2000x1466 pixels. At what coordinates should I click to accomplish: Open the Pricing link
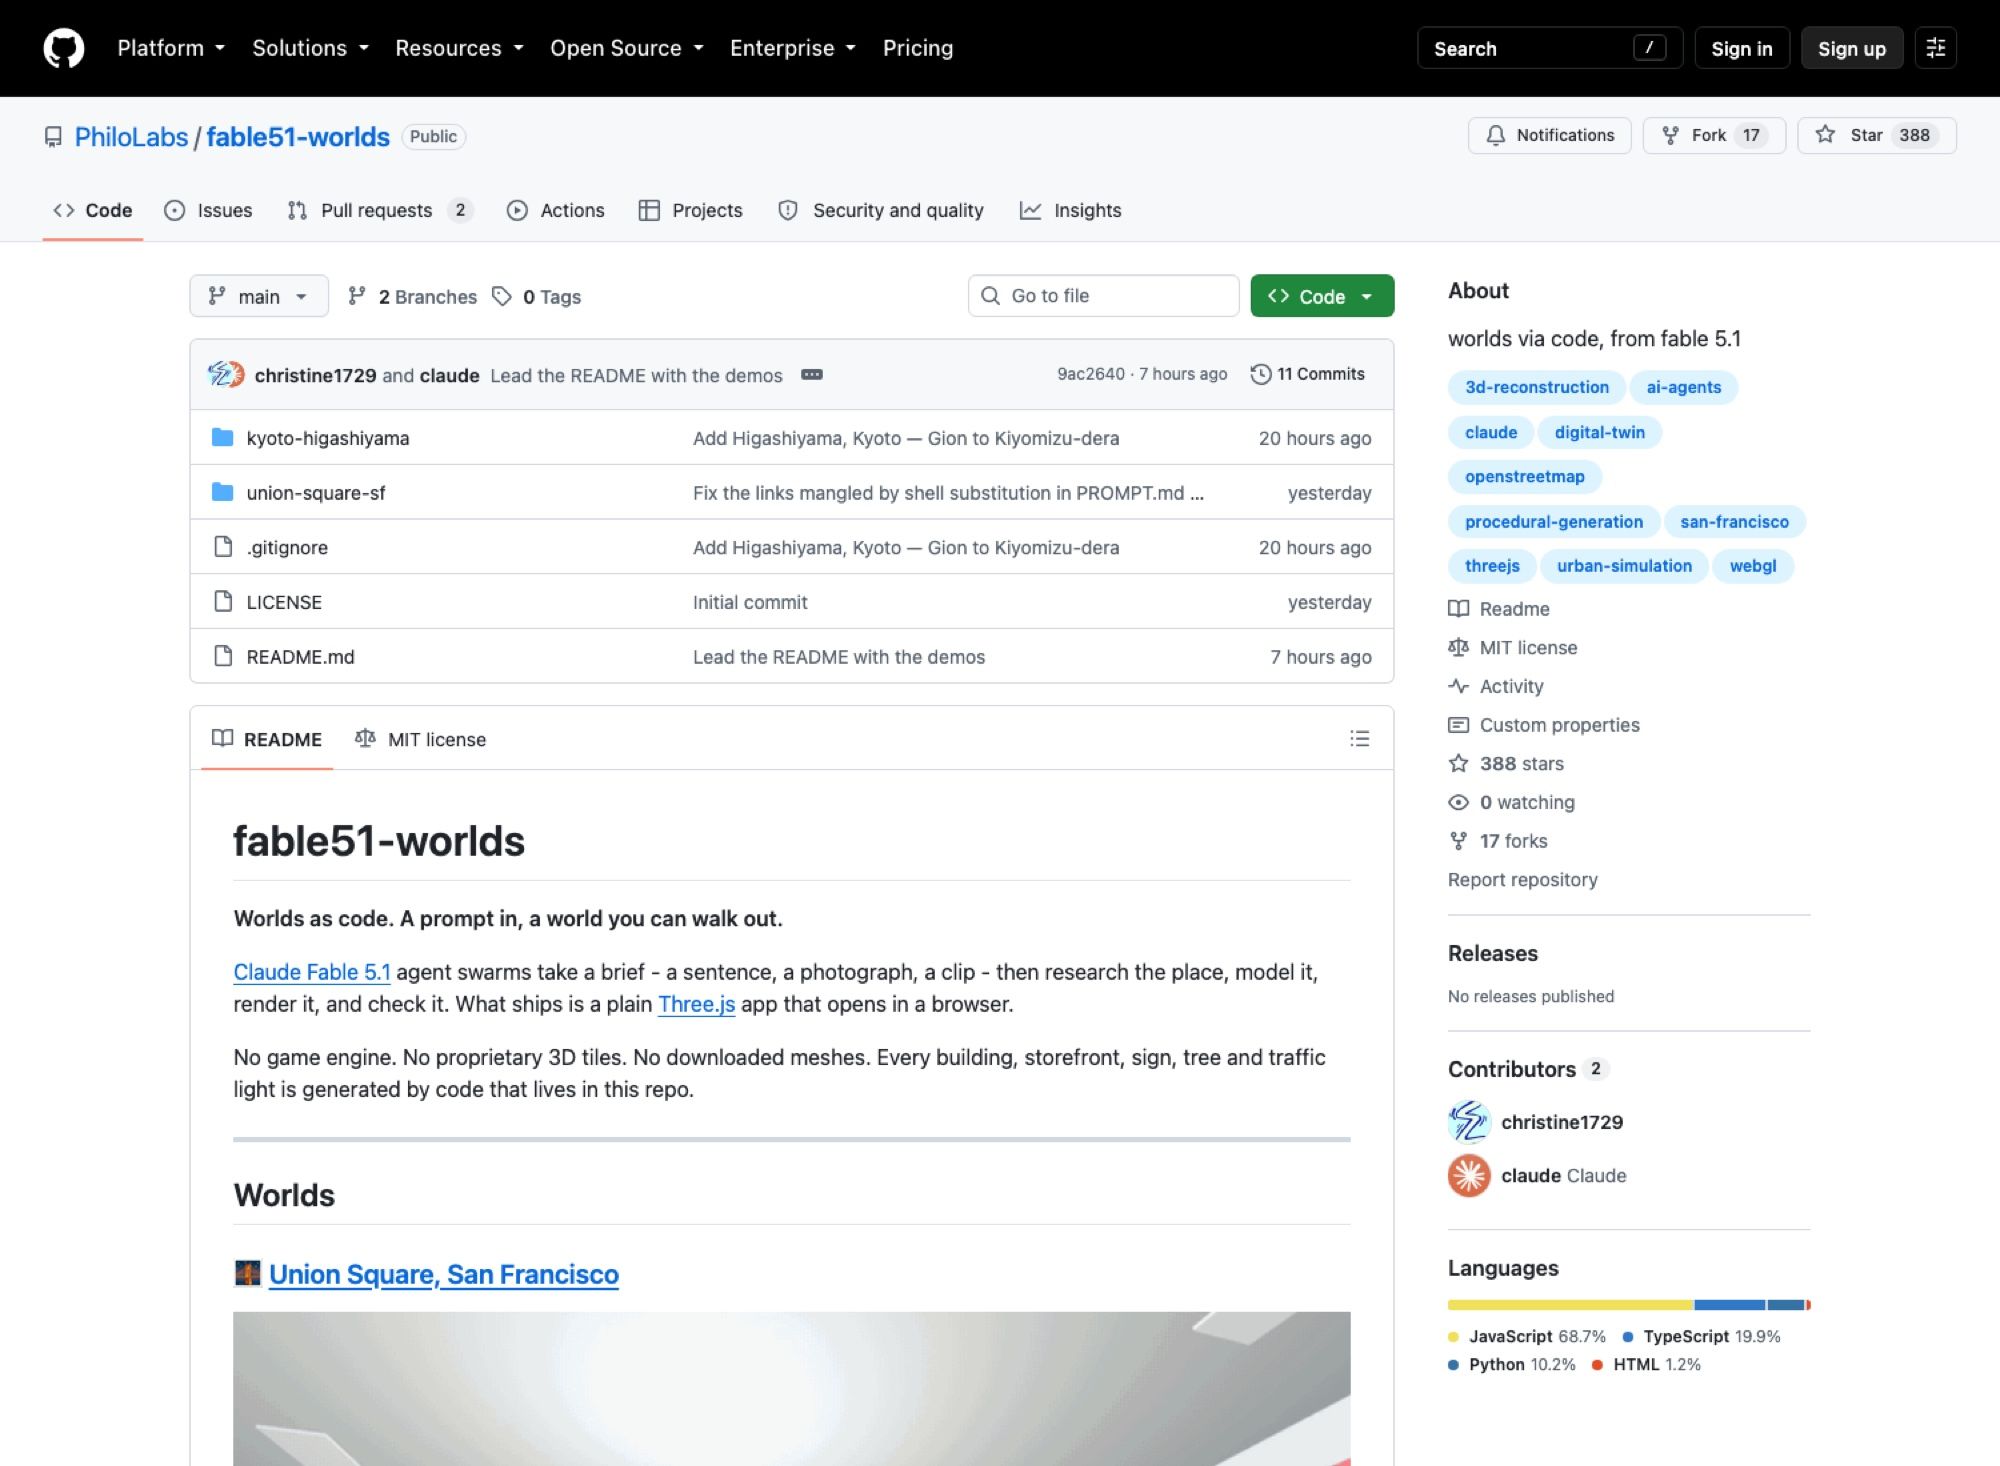[918, 48]
